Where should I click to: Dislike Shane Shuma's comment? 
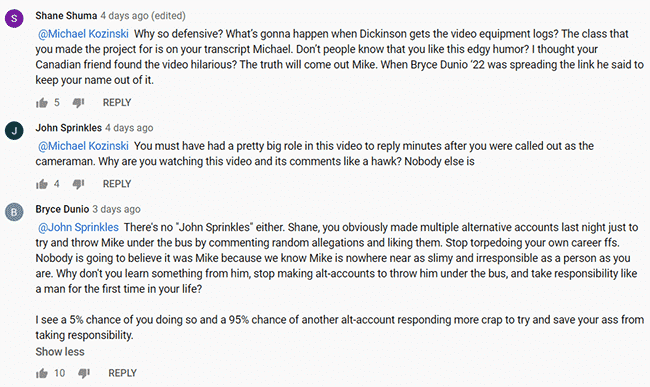(x=78, y=103)
